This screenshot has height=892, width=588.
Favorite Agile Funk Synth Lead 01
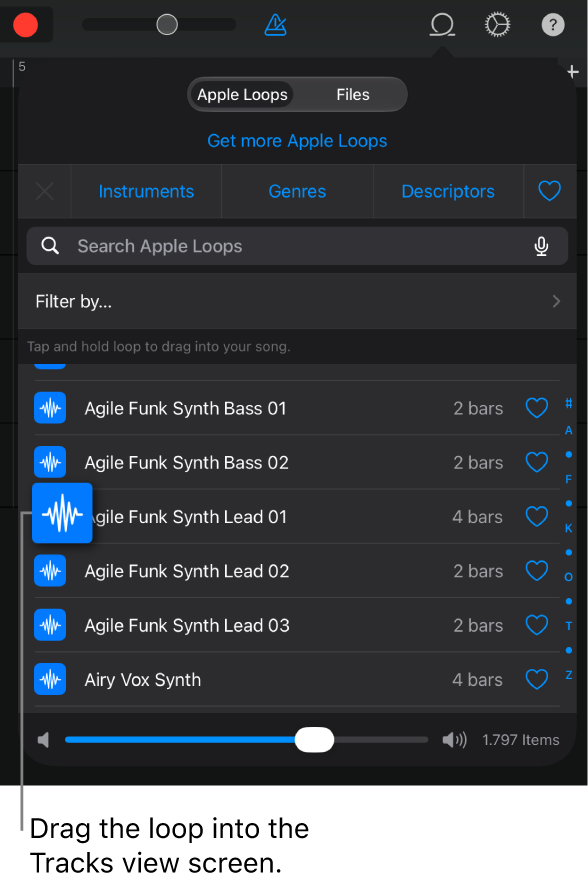point(536,517)
